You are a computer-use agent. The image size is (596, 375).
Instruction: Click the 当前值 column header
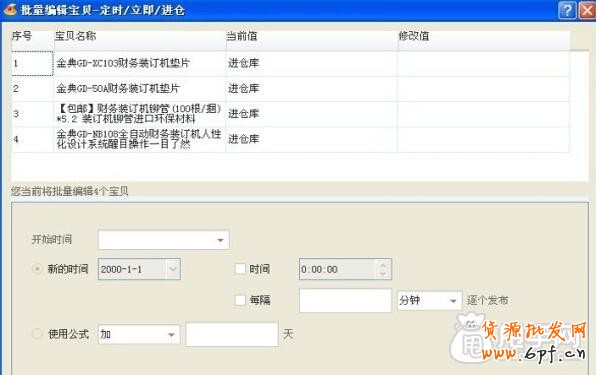(312, 40)
